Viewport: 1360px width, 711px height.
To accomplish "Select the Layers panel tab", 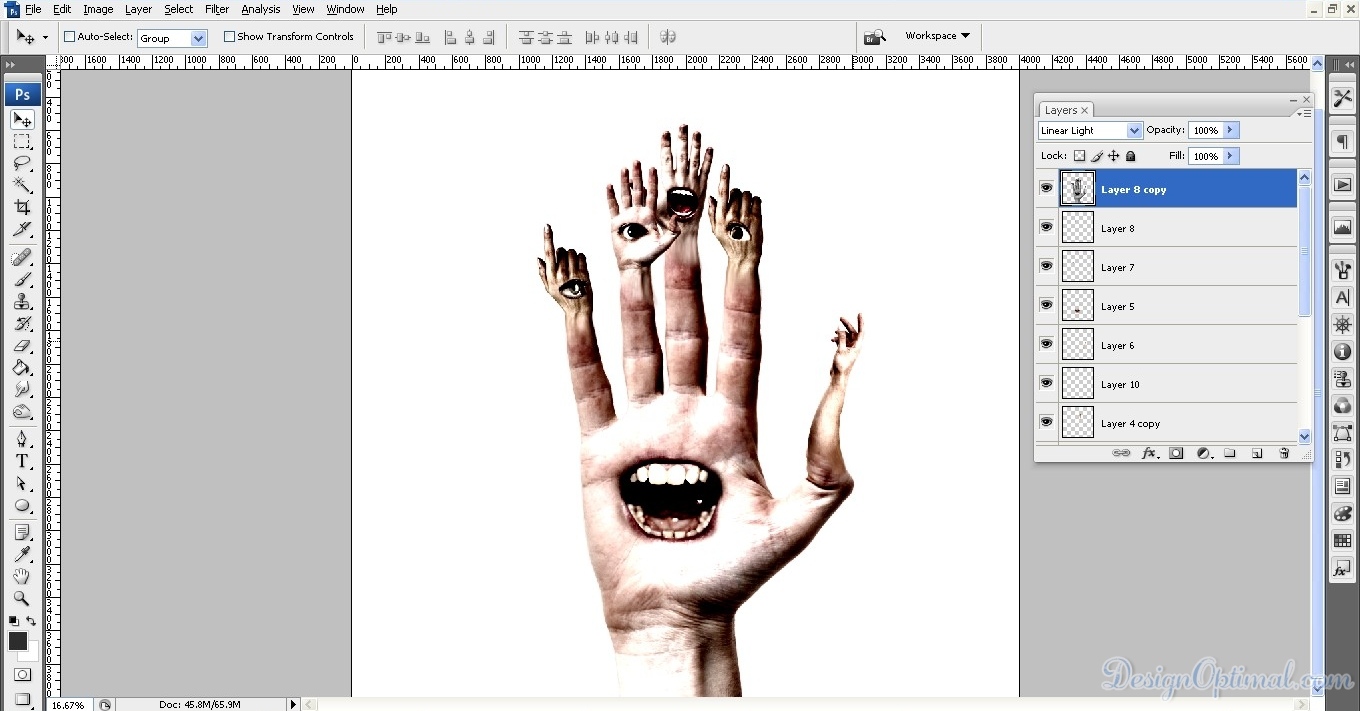I will [x=1066, y=110].
